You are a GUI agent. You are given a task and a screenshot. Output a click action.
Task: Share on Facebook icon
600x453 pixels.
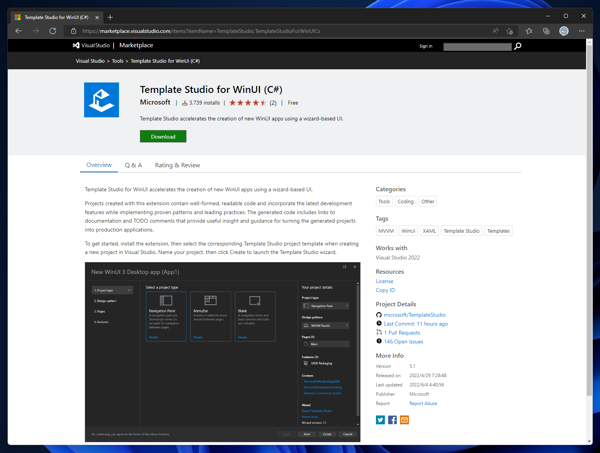tap(392, 420)
